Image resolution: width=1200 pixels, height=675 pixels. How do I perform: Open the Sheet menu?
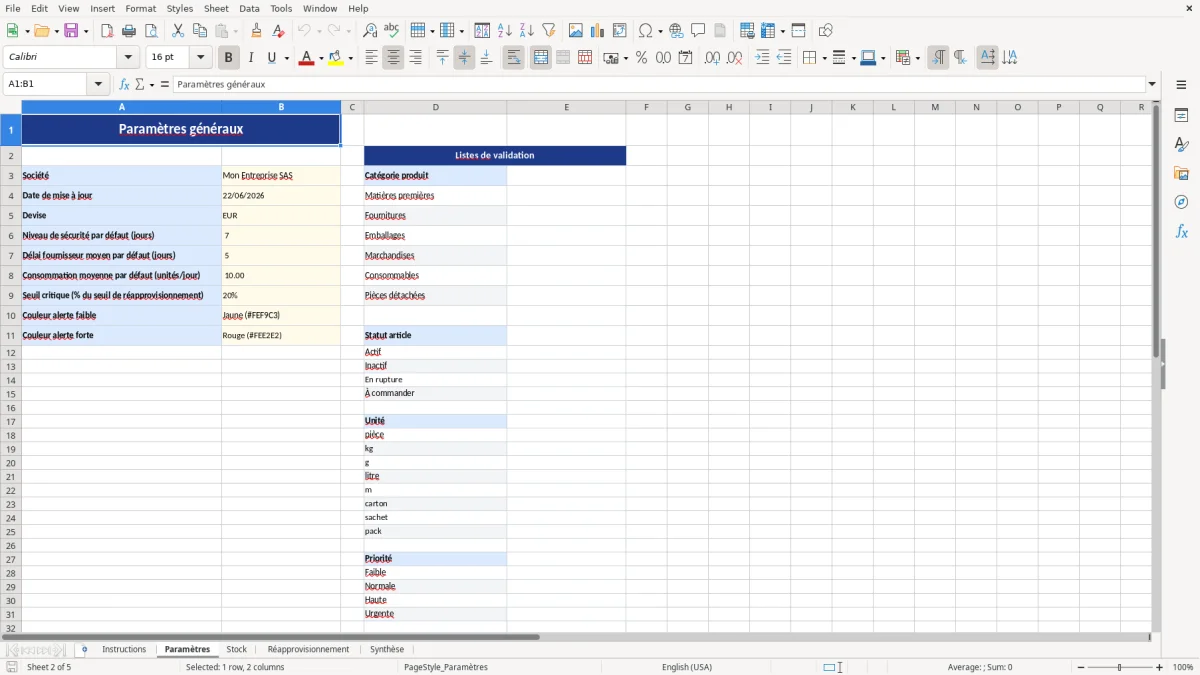point(216,8)
